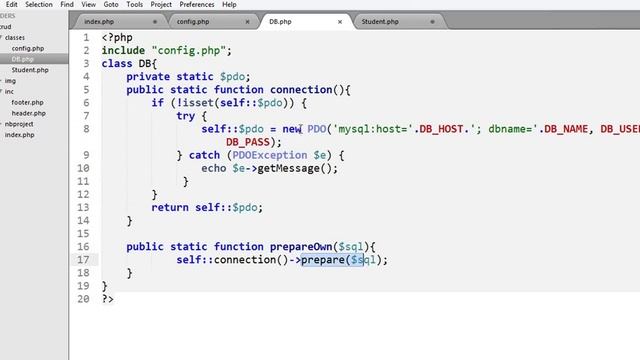Open index.php in the sidebar tree
640x360 pixels.
pos(20,135)
